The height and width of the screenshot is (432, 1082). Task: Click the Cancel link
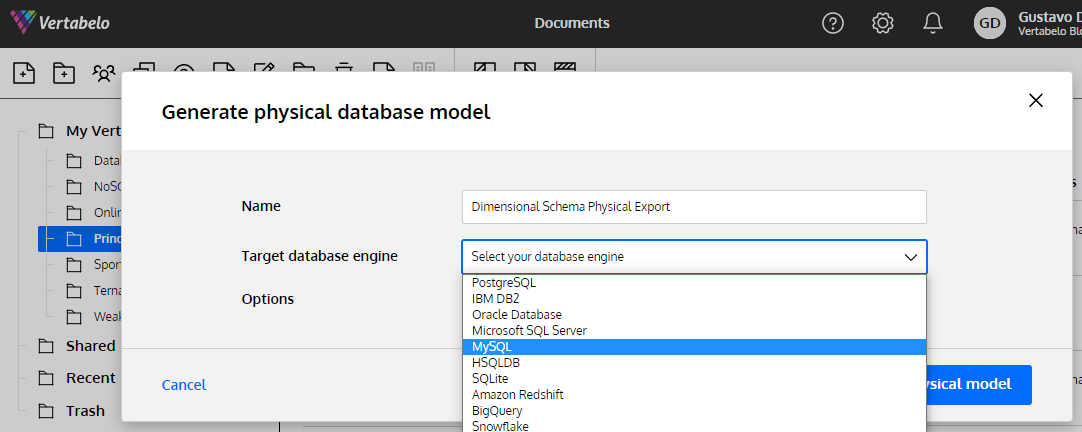(184, 385)
